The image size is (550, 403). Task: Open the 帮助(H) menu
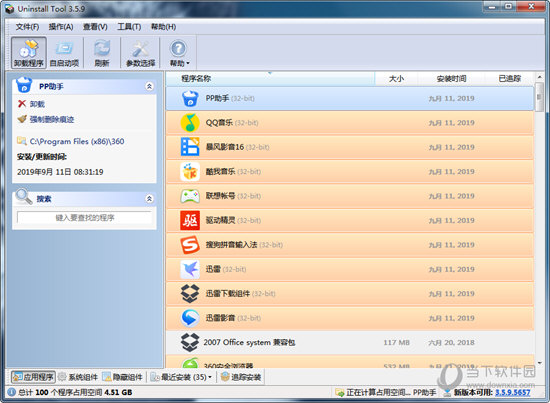(x=163, y=27)
